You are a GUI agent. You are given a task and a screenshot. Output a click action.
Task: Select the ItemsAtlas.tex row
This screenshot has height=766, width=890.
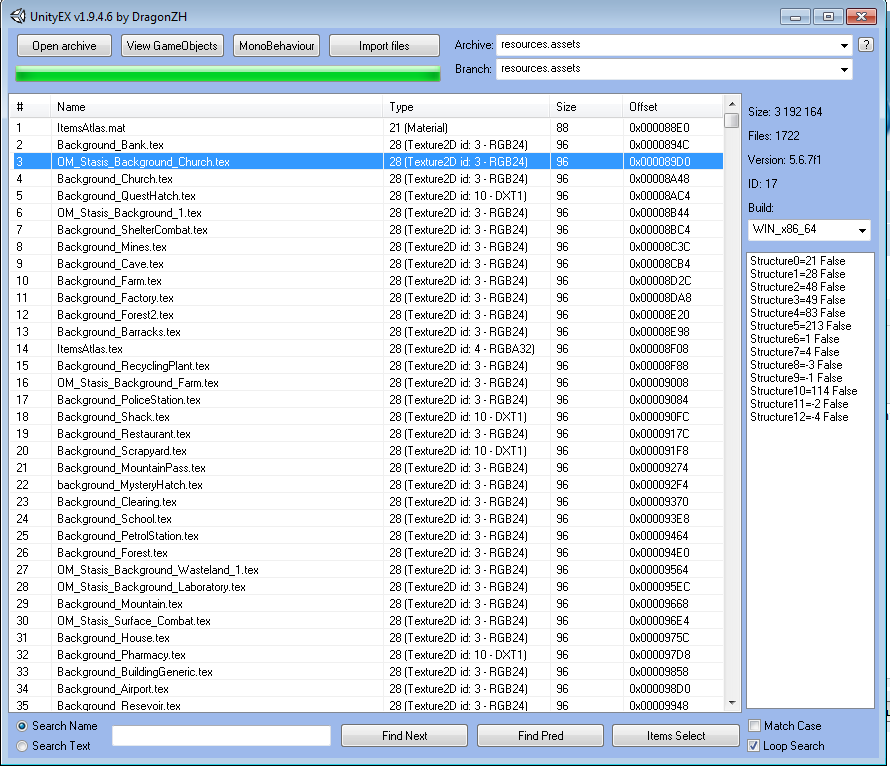click(x=90, y=349)
